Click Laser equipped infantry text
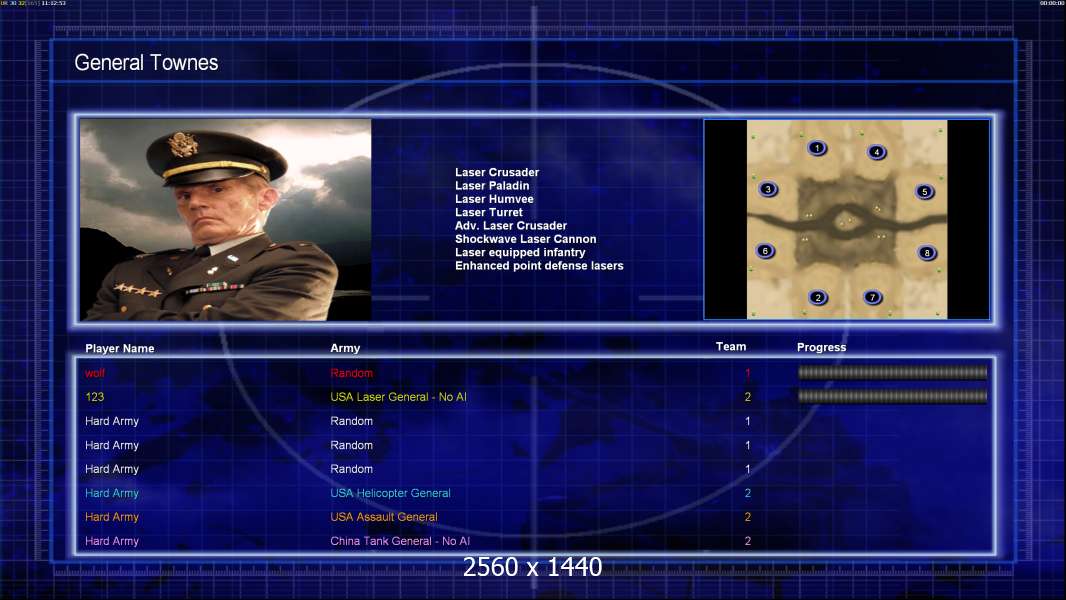The height and width of the screenshot is (600, 1066). 520,252
